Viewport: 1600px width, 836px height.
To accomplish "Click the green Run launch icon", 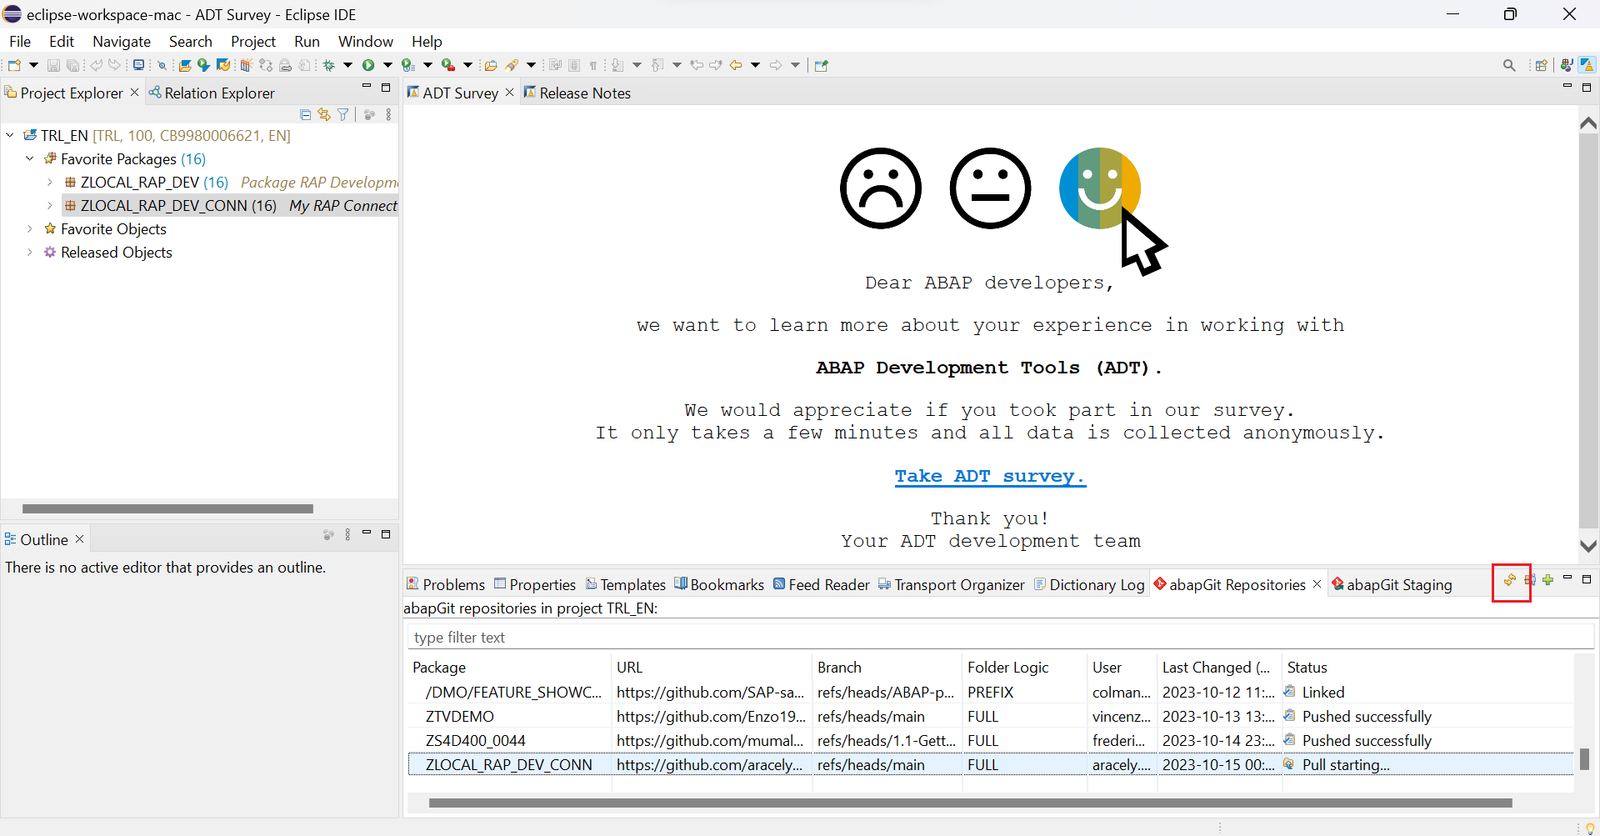I will 368,65.
